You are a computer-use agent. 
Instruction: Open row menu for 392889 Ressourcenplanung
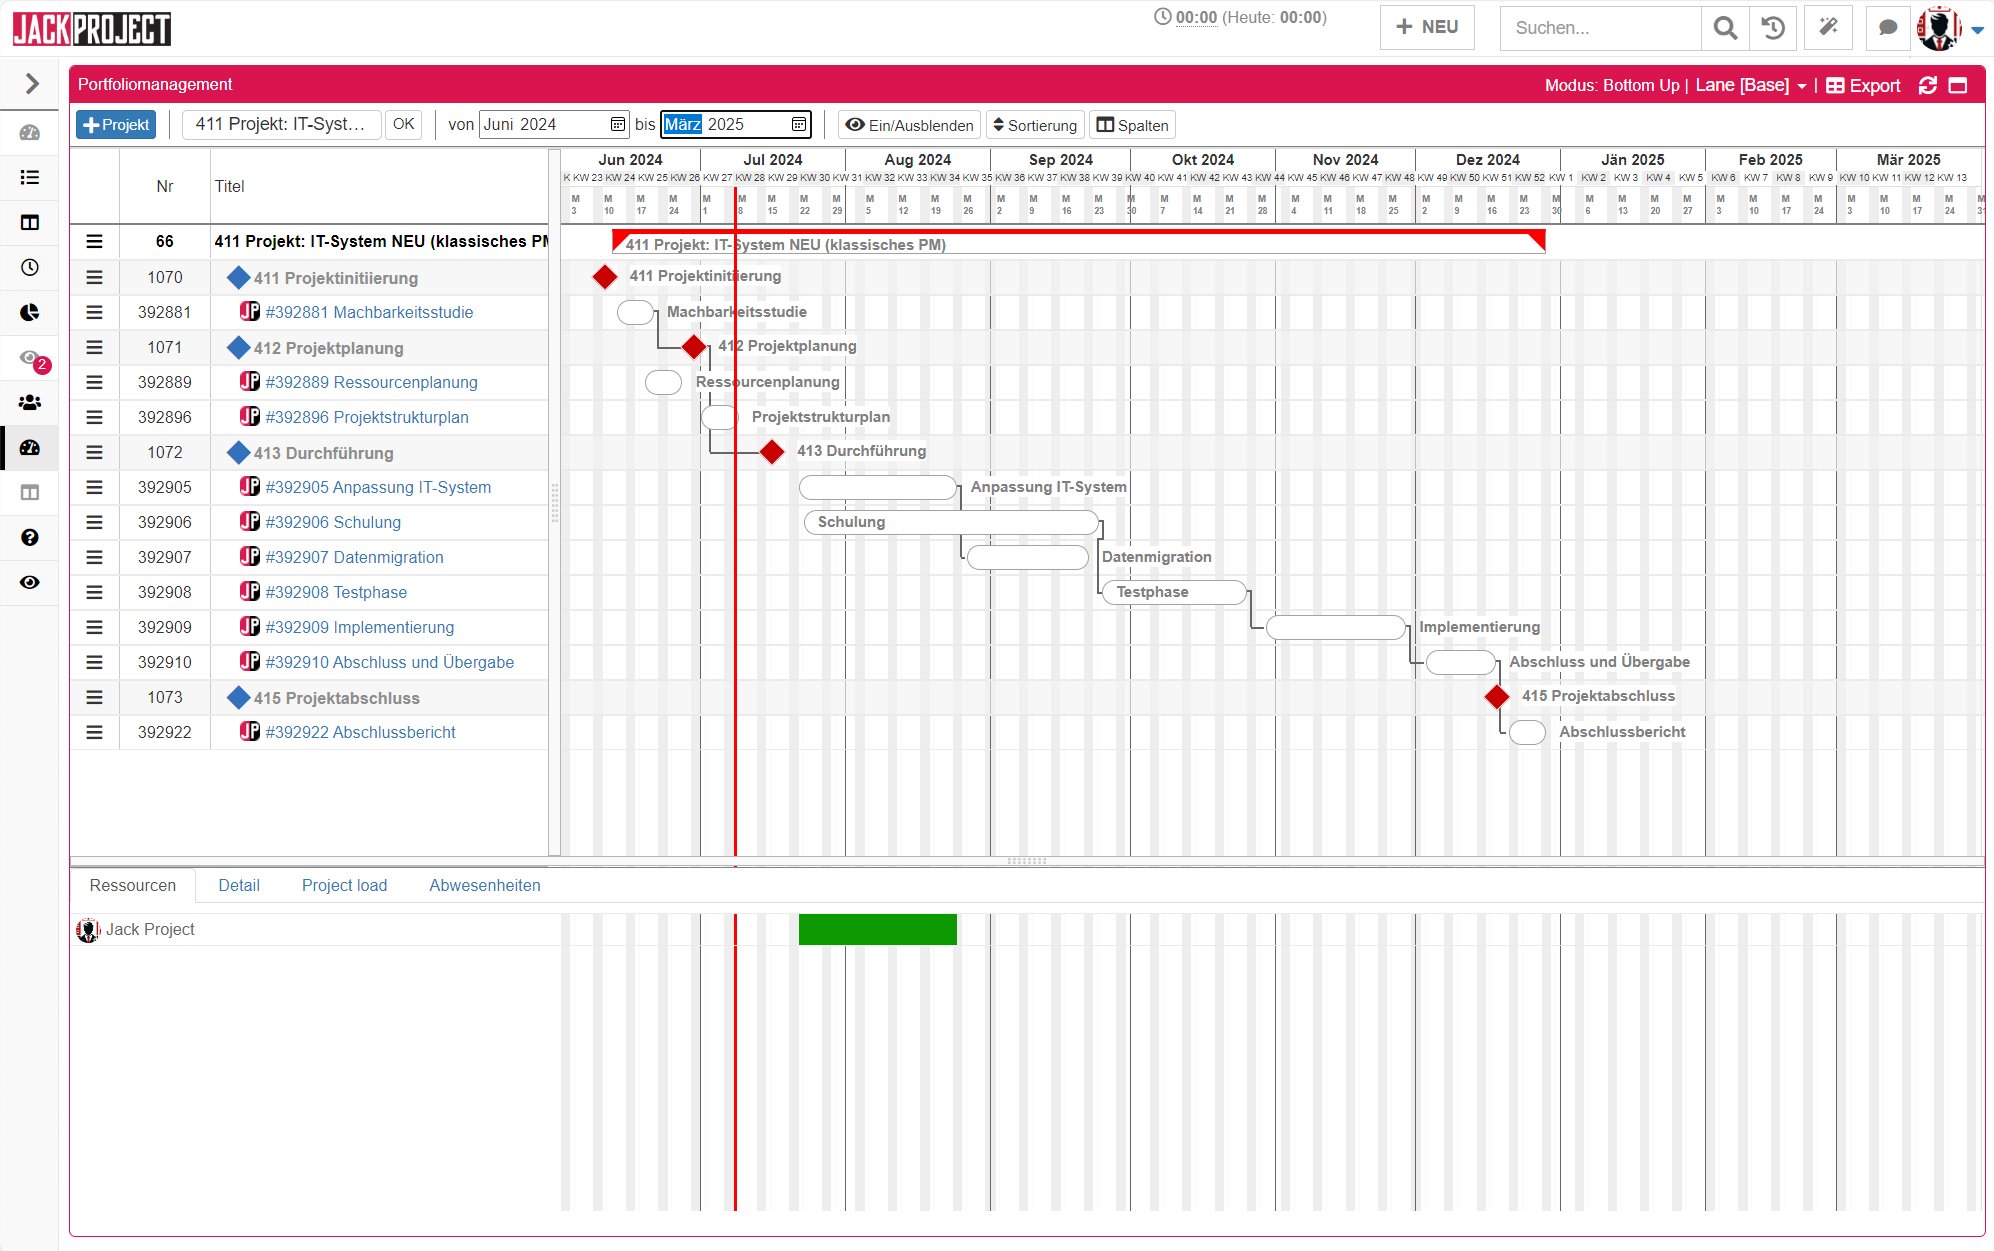coord(94,382)
